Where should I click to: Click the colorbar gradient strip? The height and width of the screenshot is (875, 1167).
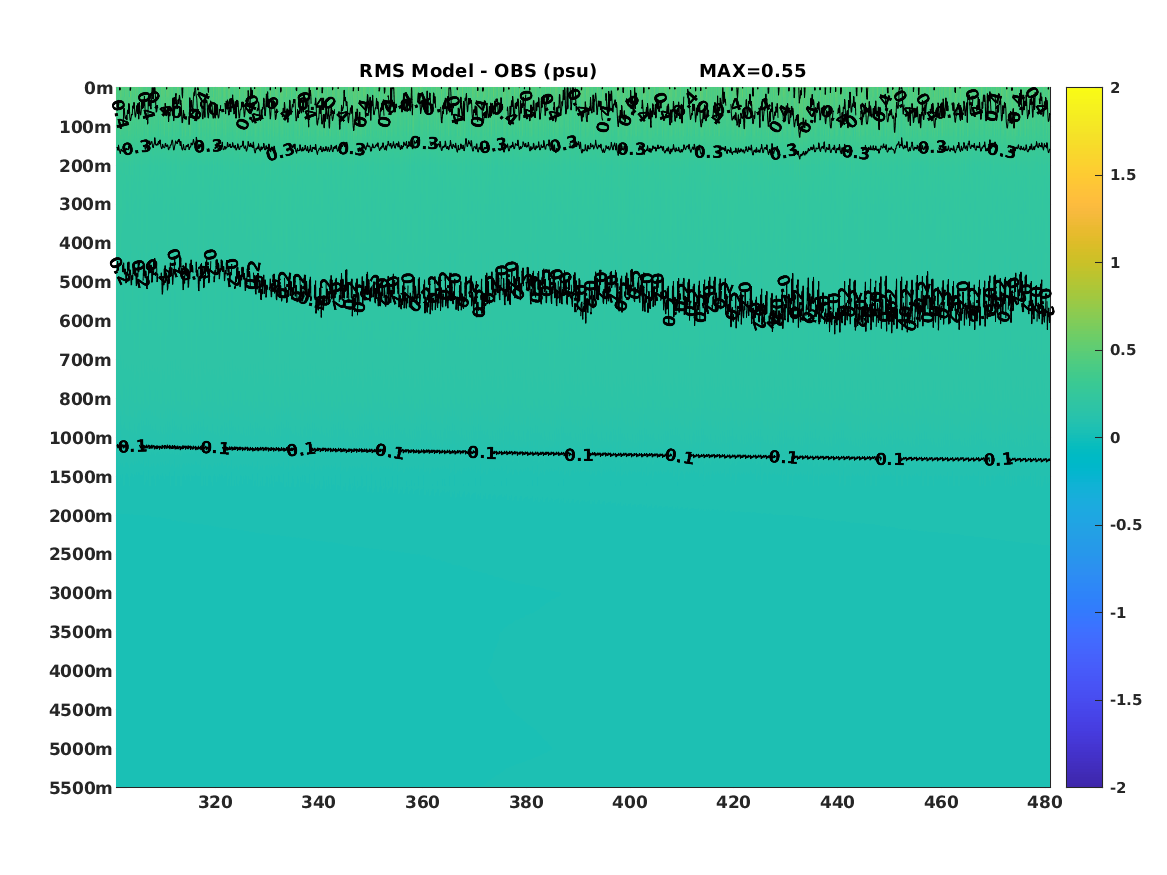click(x=1084, y=438)
